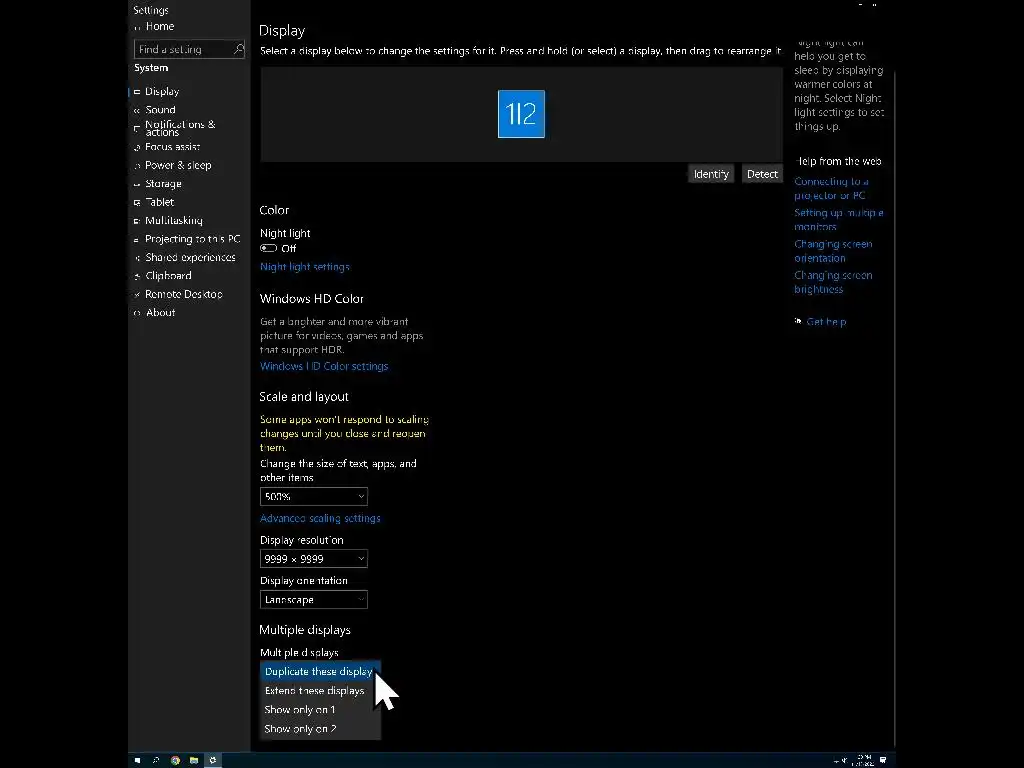Open Setting up multiple monitors link
This screenshot has width=1024, height=768.
(x=839, y=219)
